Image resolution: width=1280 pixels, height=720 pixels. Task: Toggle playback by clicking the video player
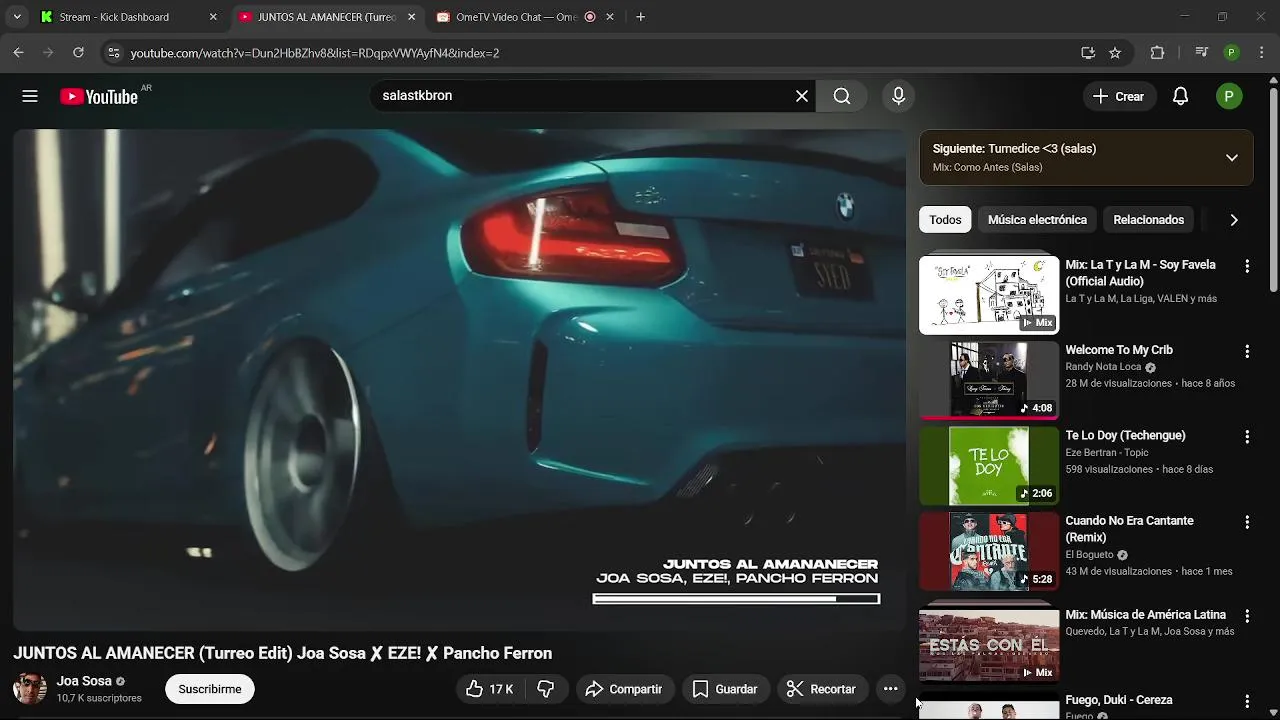[x=459, y=380]
